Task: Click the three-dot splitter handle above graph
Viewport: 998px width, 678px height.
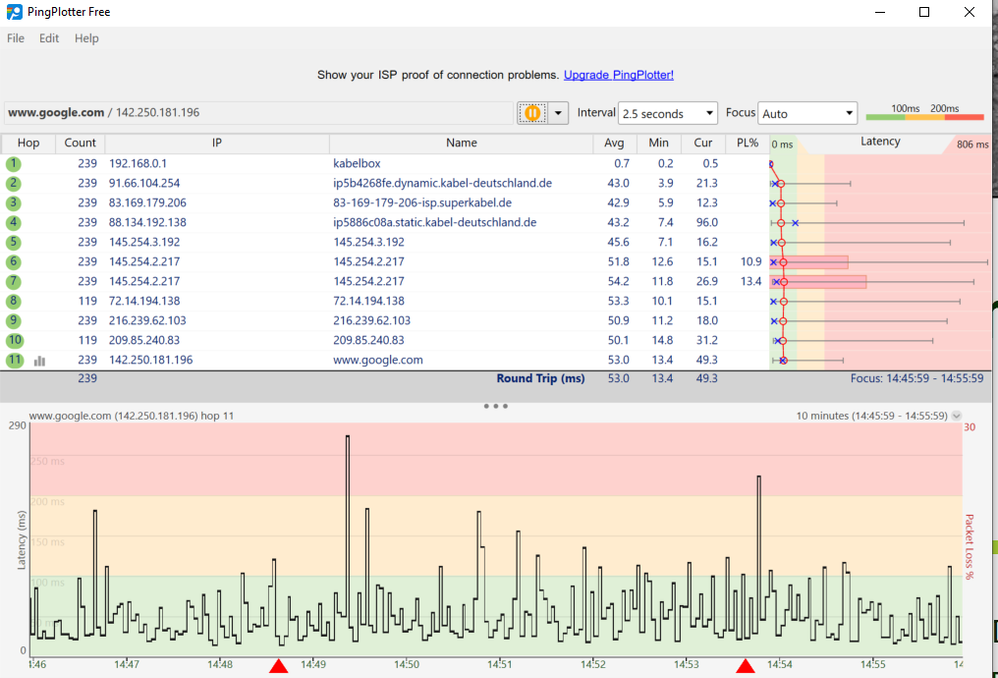Action: [495, 406]
